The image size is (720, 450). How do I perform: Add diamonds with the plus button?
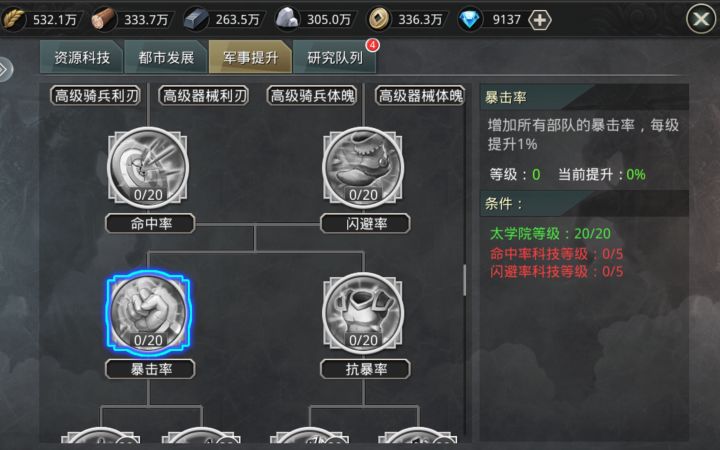tap(540, 20)
